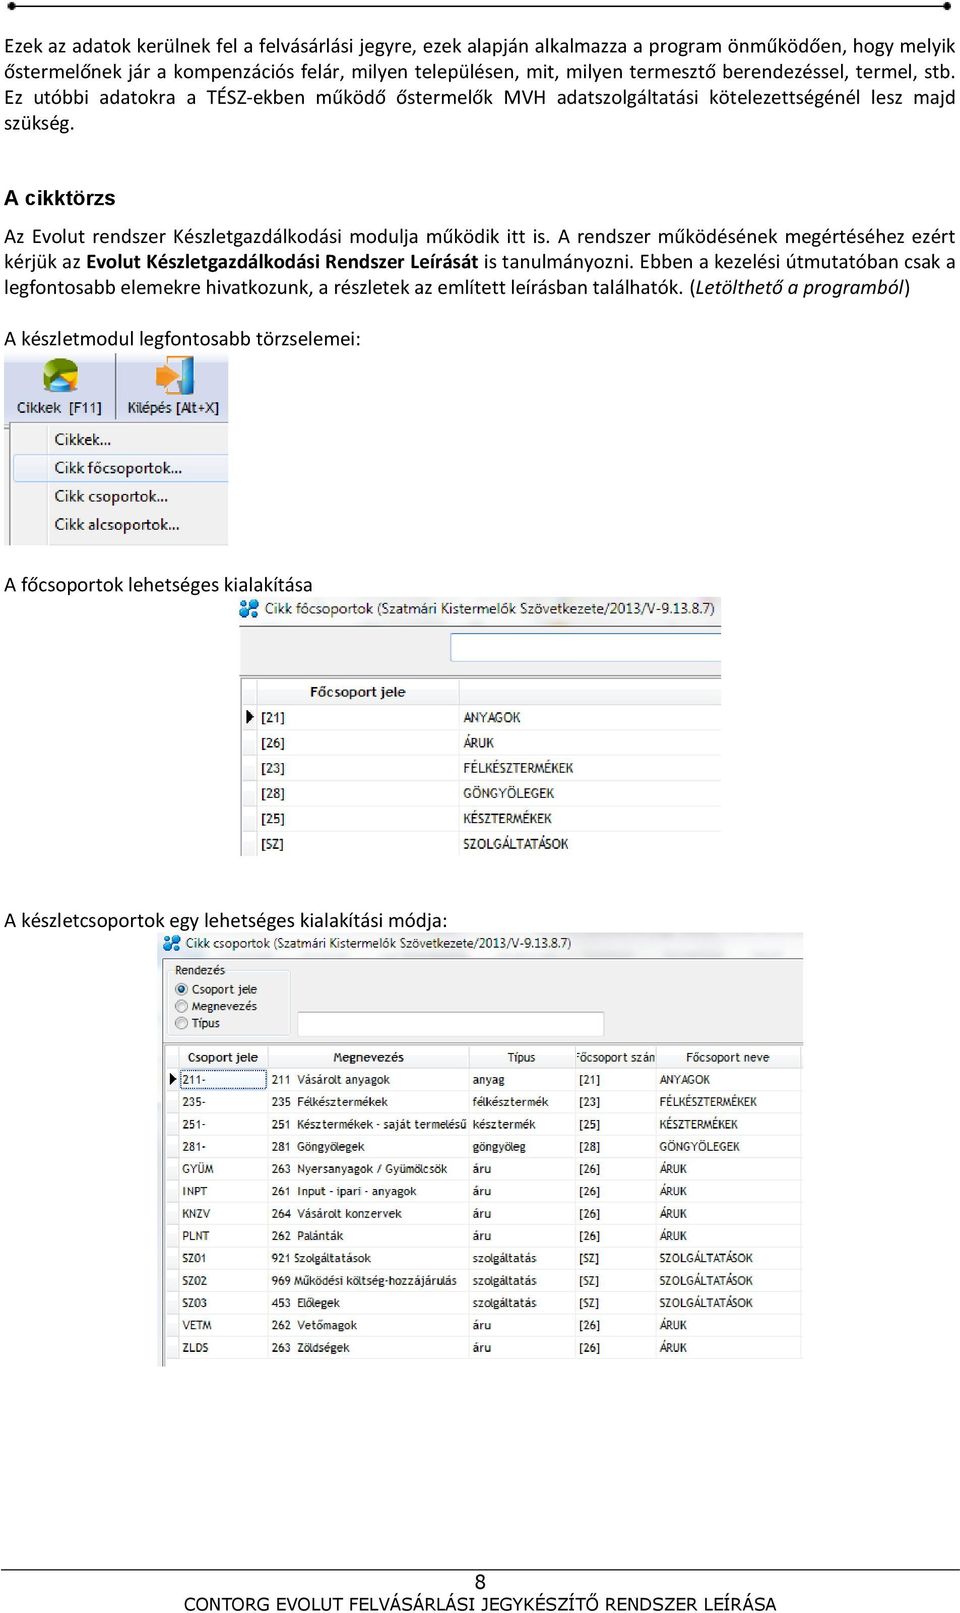Click the search field in Cikk csoportok window
960x1613 pixels.
point(451,1024)
